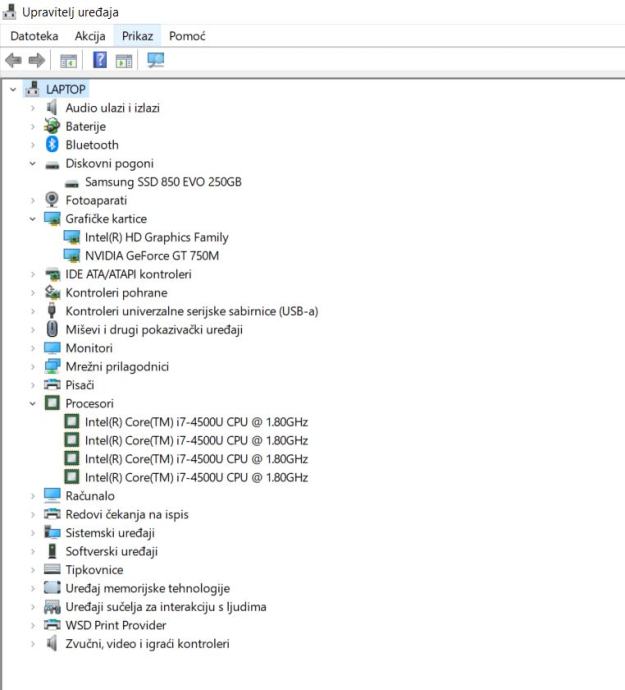The image size is (625, 690).
Task: Click the scan for hardware changes monitor icon
Action: click(155, 60)
